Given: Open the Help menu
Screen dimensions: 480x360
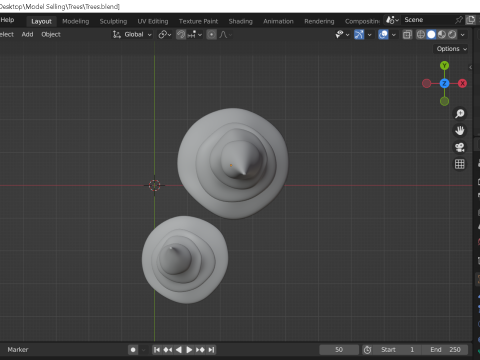Looking at the screenshot, I should point(7,20).
